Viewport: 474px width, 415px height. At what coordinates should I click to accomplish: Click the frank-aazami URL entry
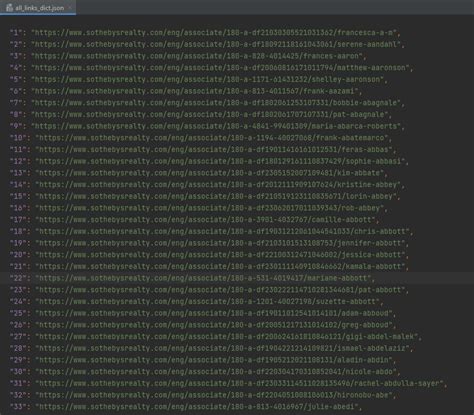[x=196, y=91]
